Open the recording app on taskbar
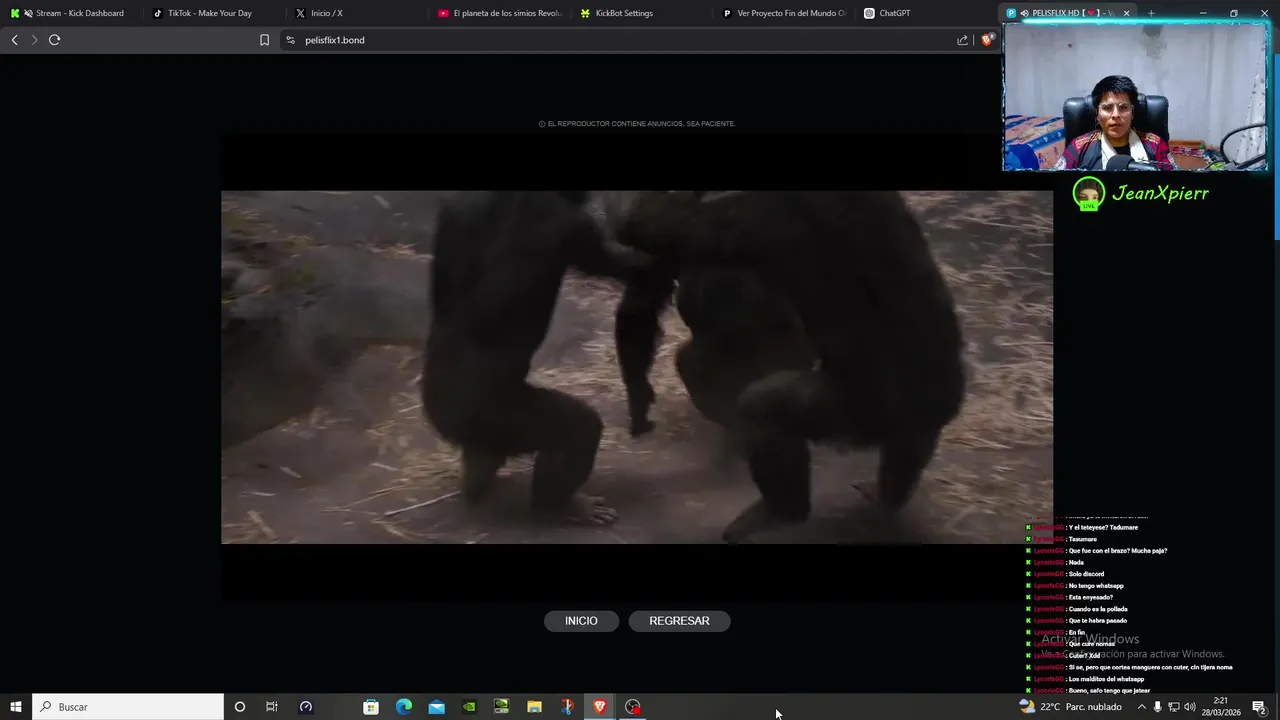 [x=633, y=707]
